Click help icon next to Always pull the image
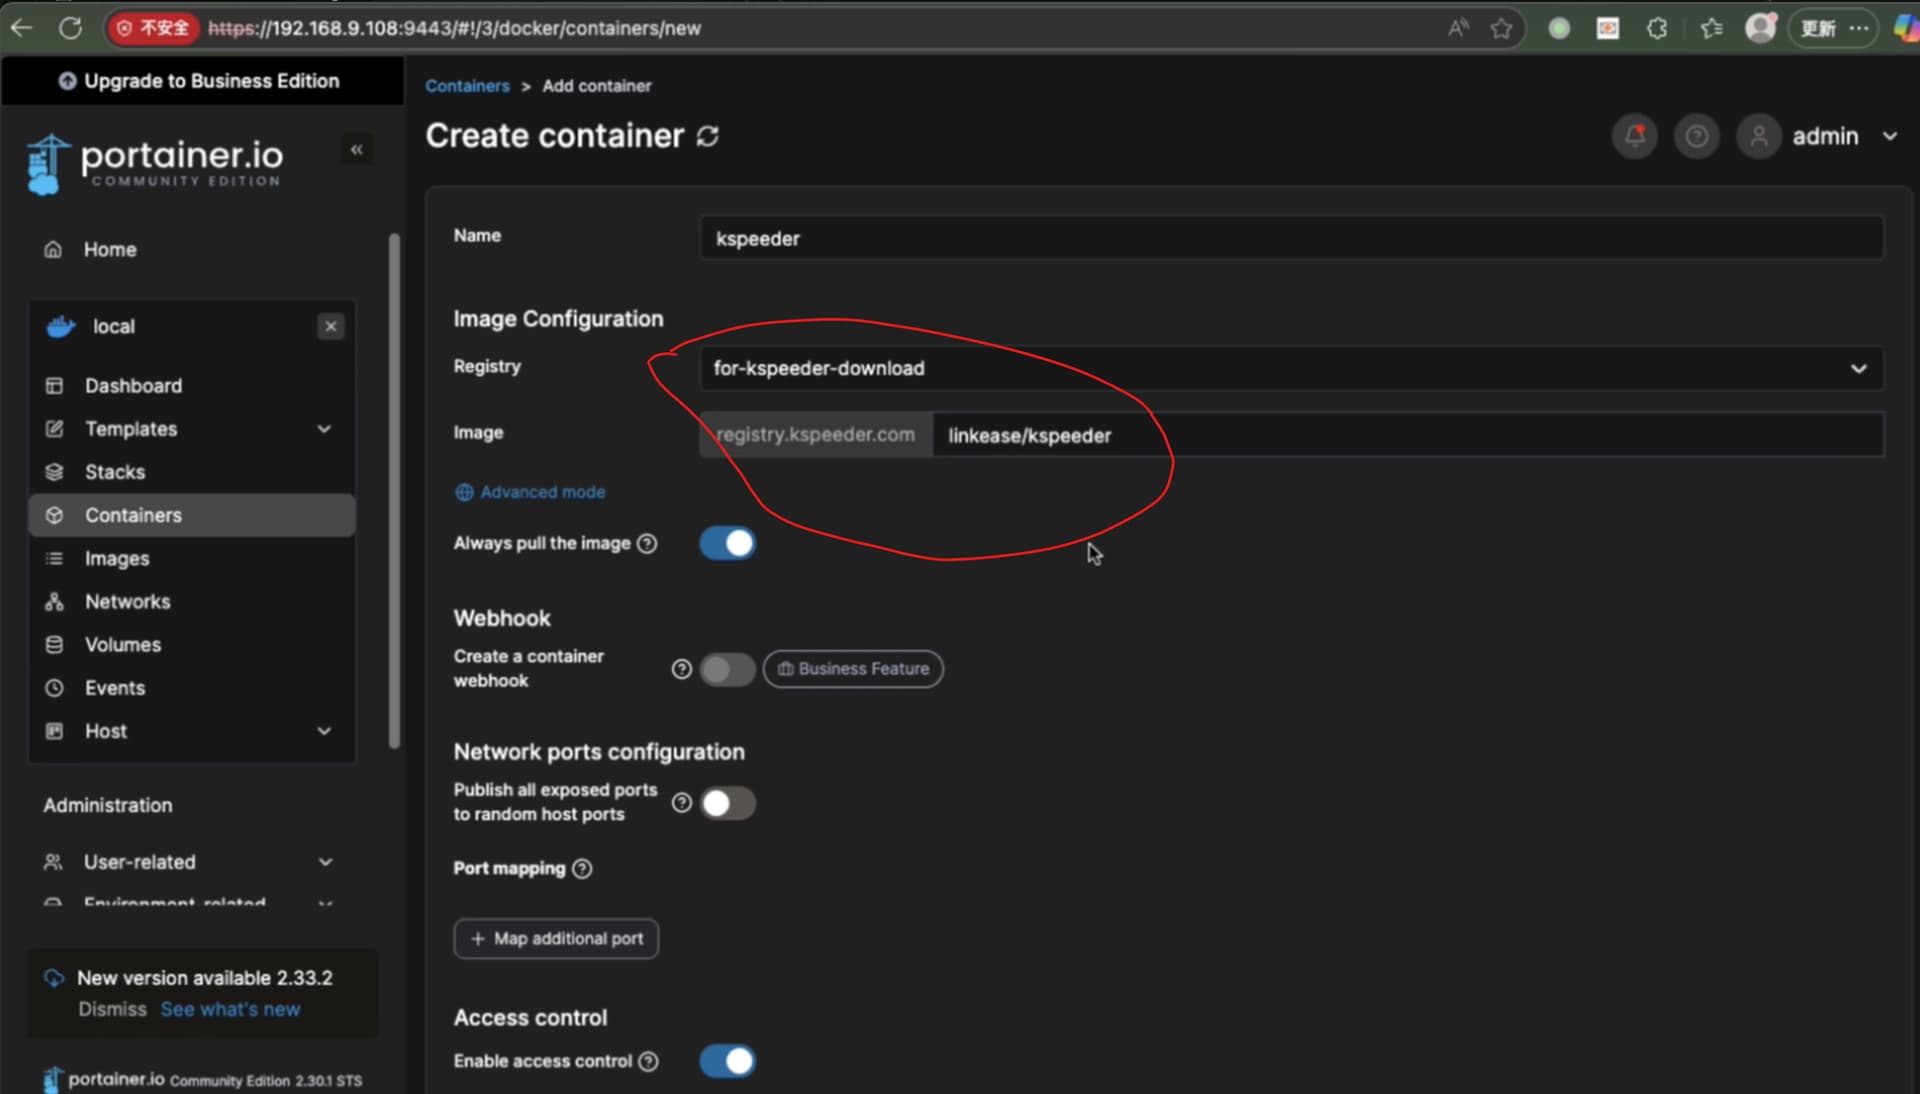This screenshot has width=1920, height=1094. pyautogui.click(x=648, y=543)
